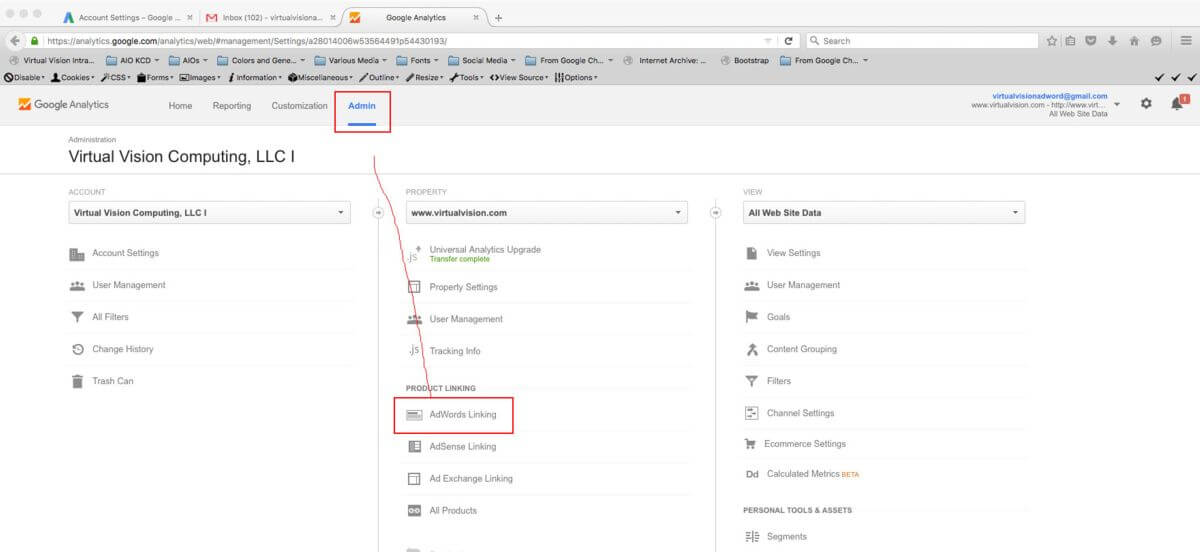This screenshot has height=552, width=1200.
Task: Click the Ecommerce Settings cart icon
Action: tap(750, 444)
